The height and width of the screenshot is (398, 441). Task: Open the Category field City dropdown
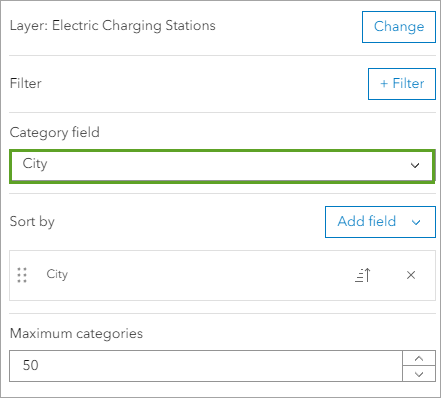(x=222, y=166)
